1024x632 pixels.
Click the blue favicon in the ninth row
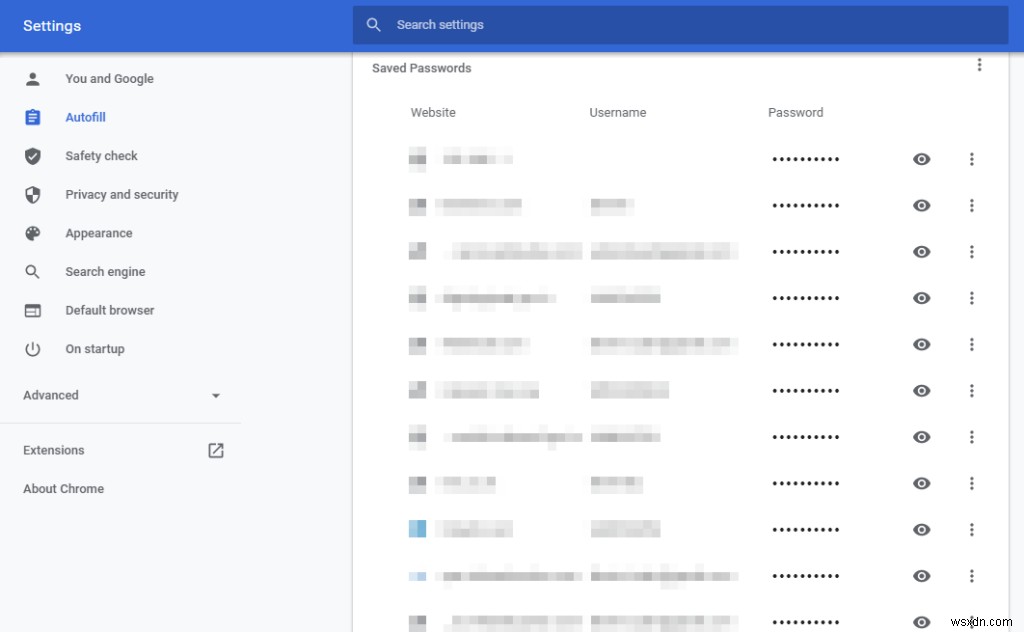click(417, 529)
